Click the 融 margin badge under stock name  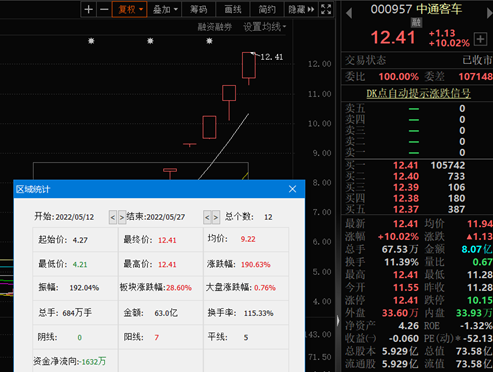[x=416, y=22]
